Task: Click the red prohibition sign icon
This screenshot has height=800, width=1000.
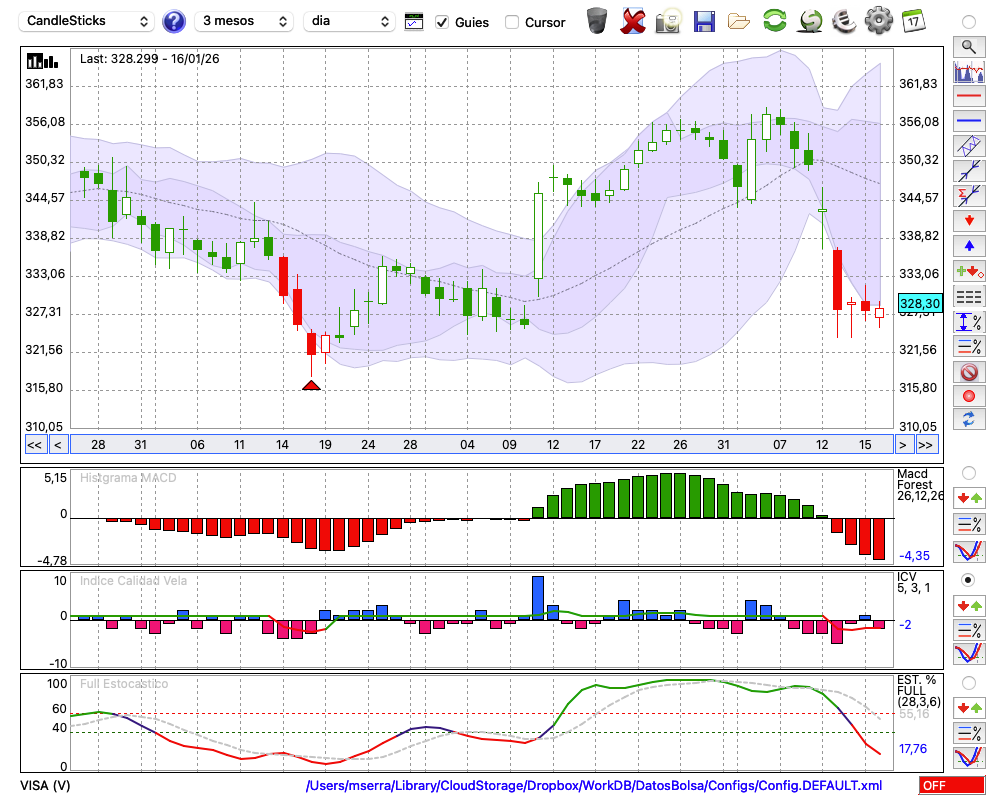Action: (968, 371)
